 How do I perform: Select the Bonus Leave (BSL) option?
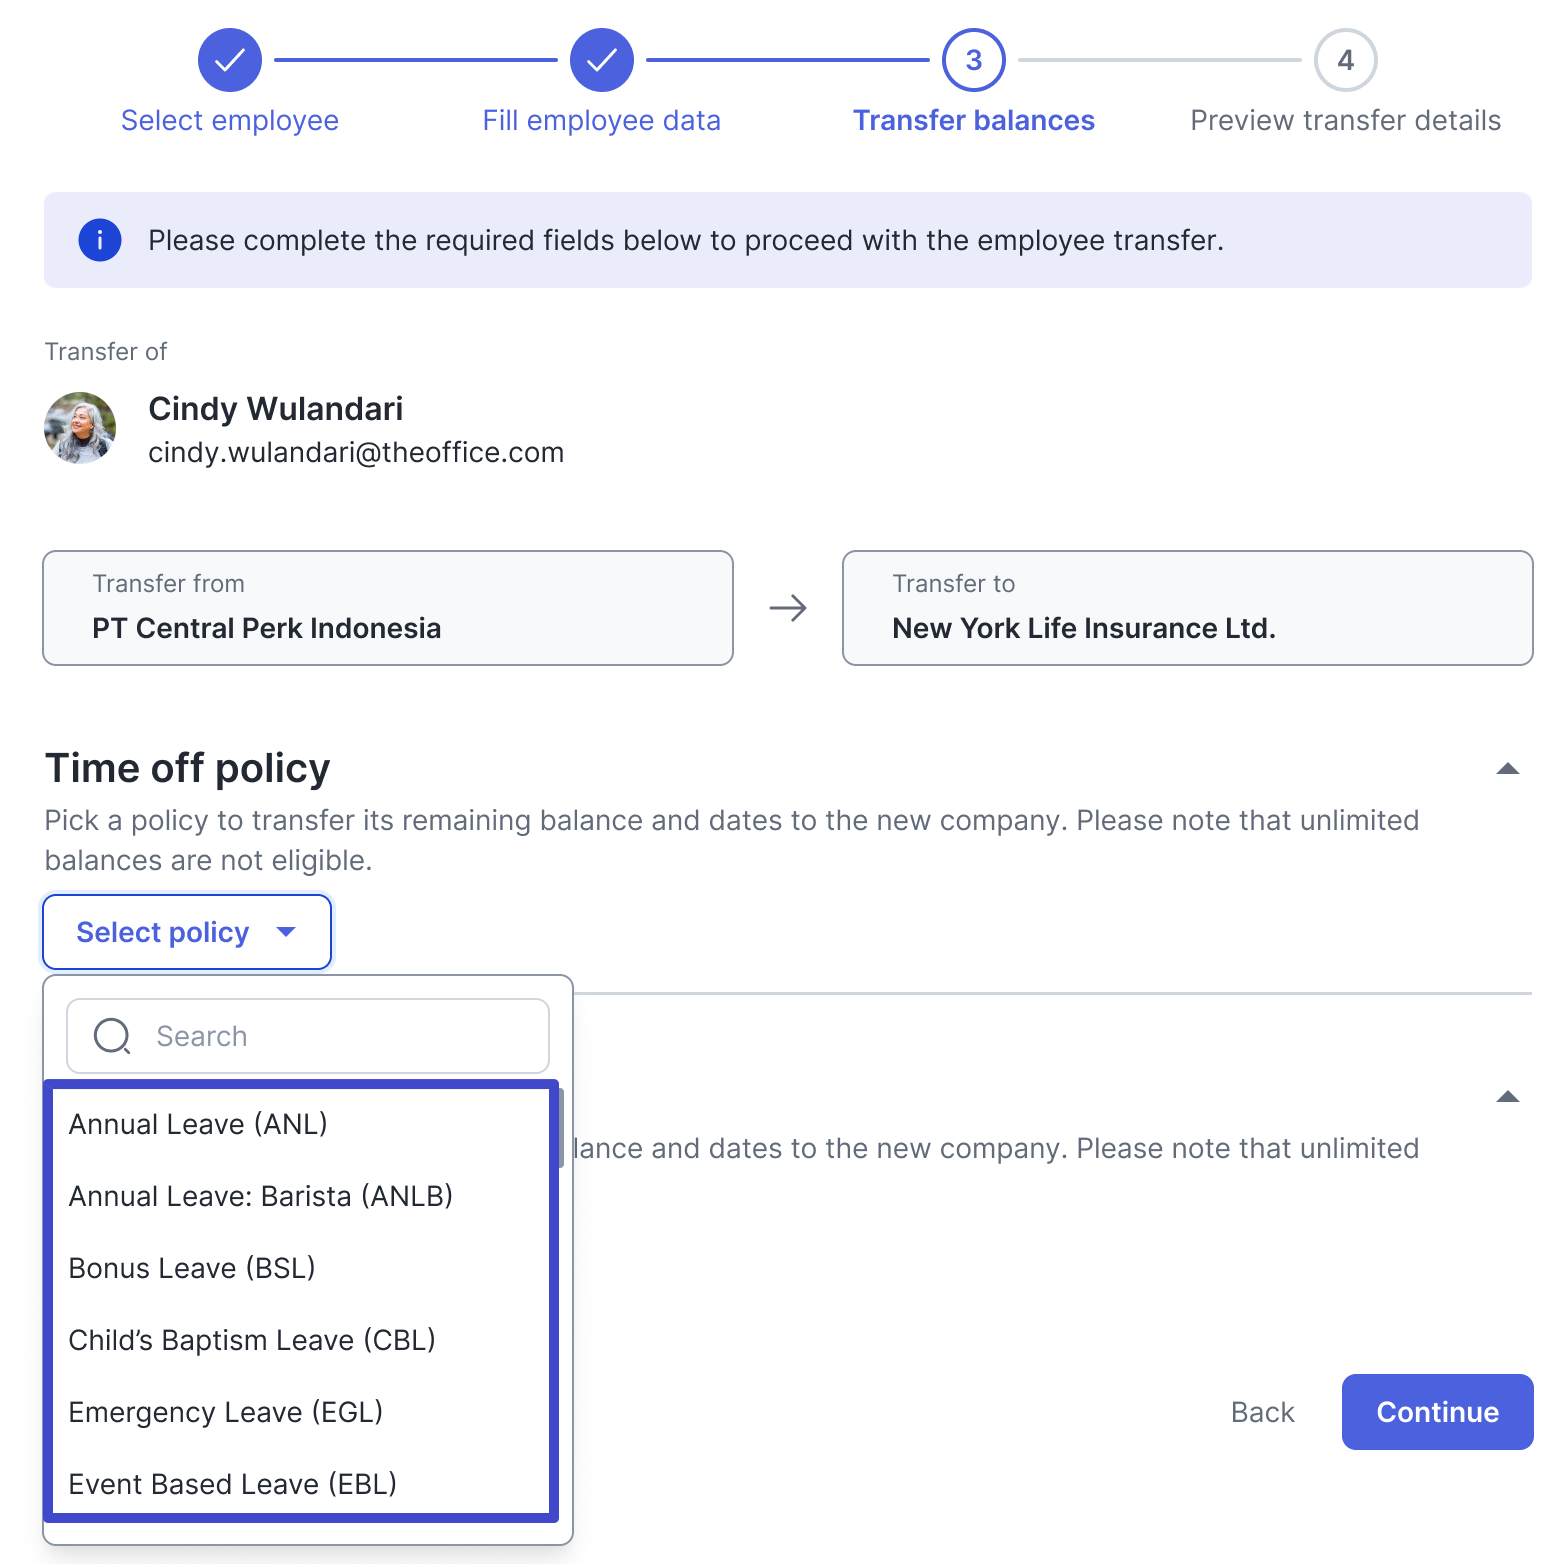300,1268
